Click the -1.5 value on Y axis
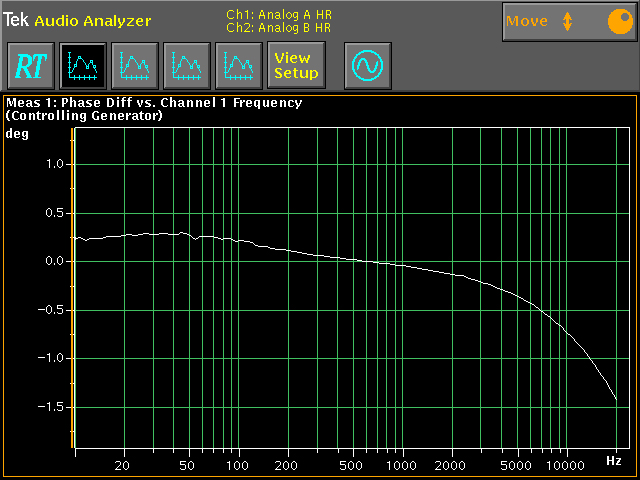The image size is (640, 480). [x=50, y=407]
